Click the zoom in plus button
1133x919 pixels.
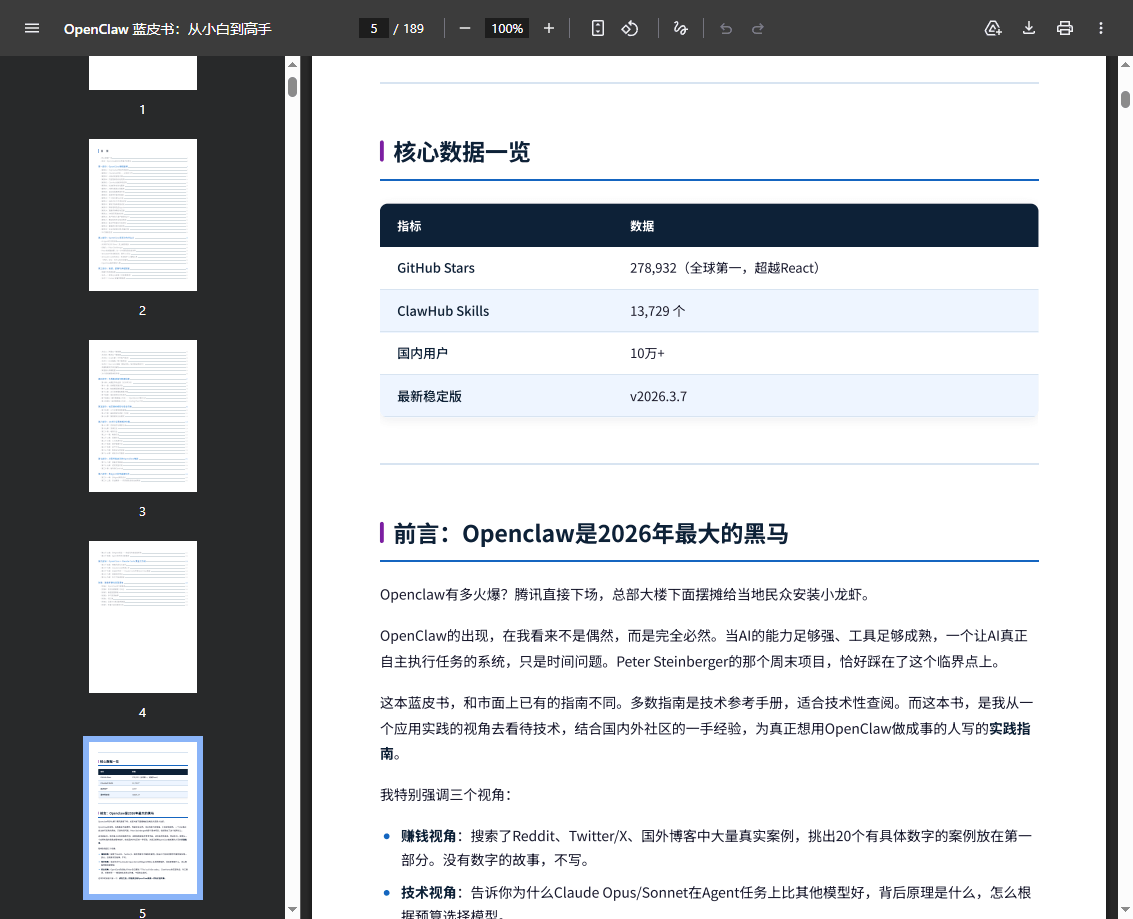click(x=549, y=28)
